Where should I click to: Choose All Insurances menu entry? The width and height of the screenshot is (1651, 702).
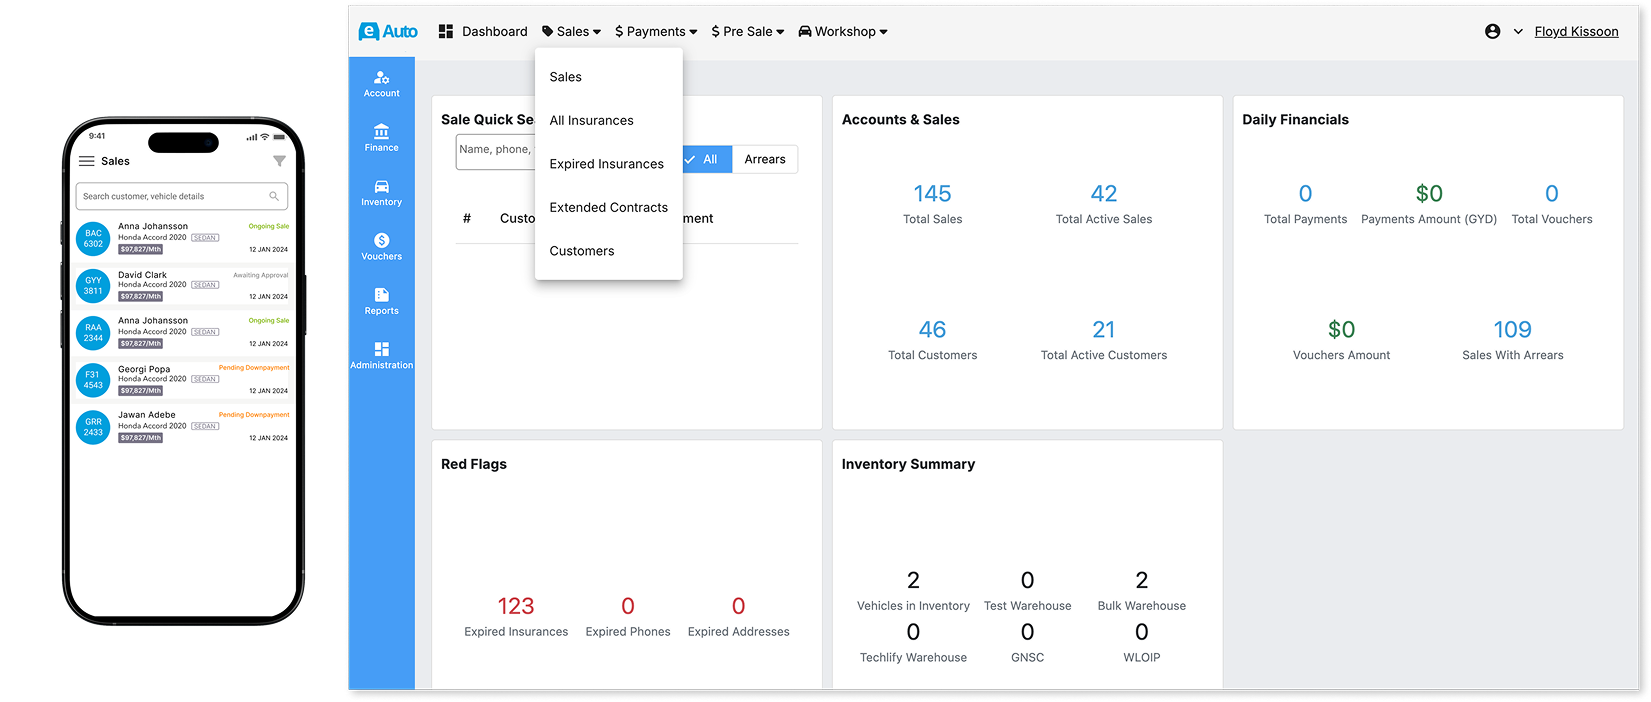pos(609,120)
